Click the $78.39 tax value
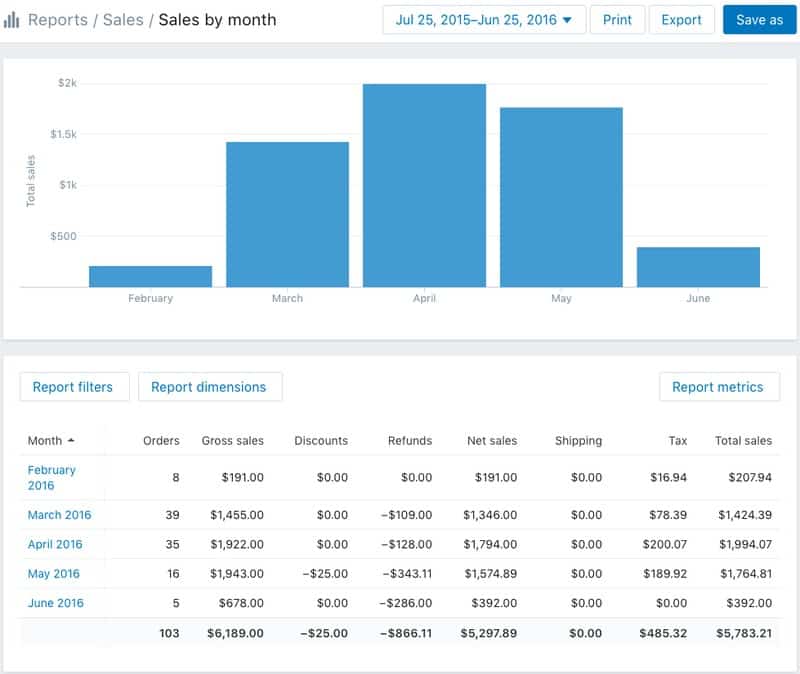Image resolution: width=800 pixels, height=674 pixels. coord(668,515)
